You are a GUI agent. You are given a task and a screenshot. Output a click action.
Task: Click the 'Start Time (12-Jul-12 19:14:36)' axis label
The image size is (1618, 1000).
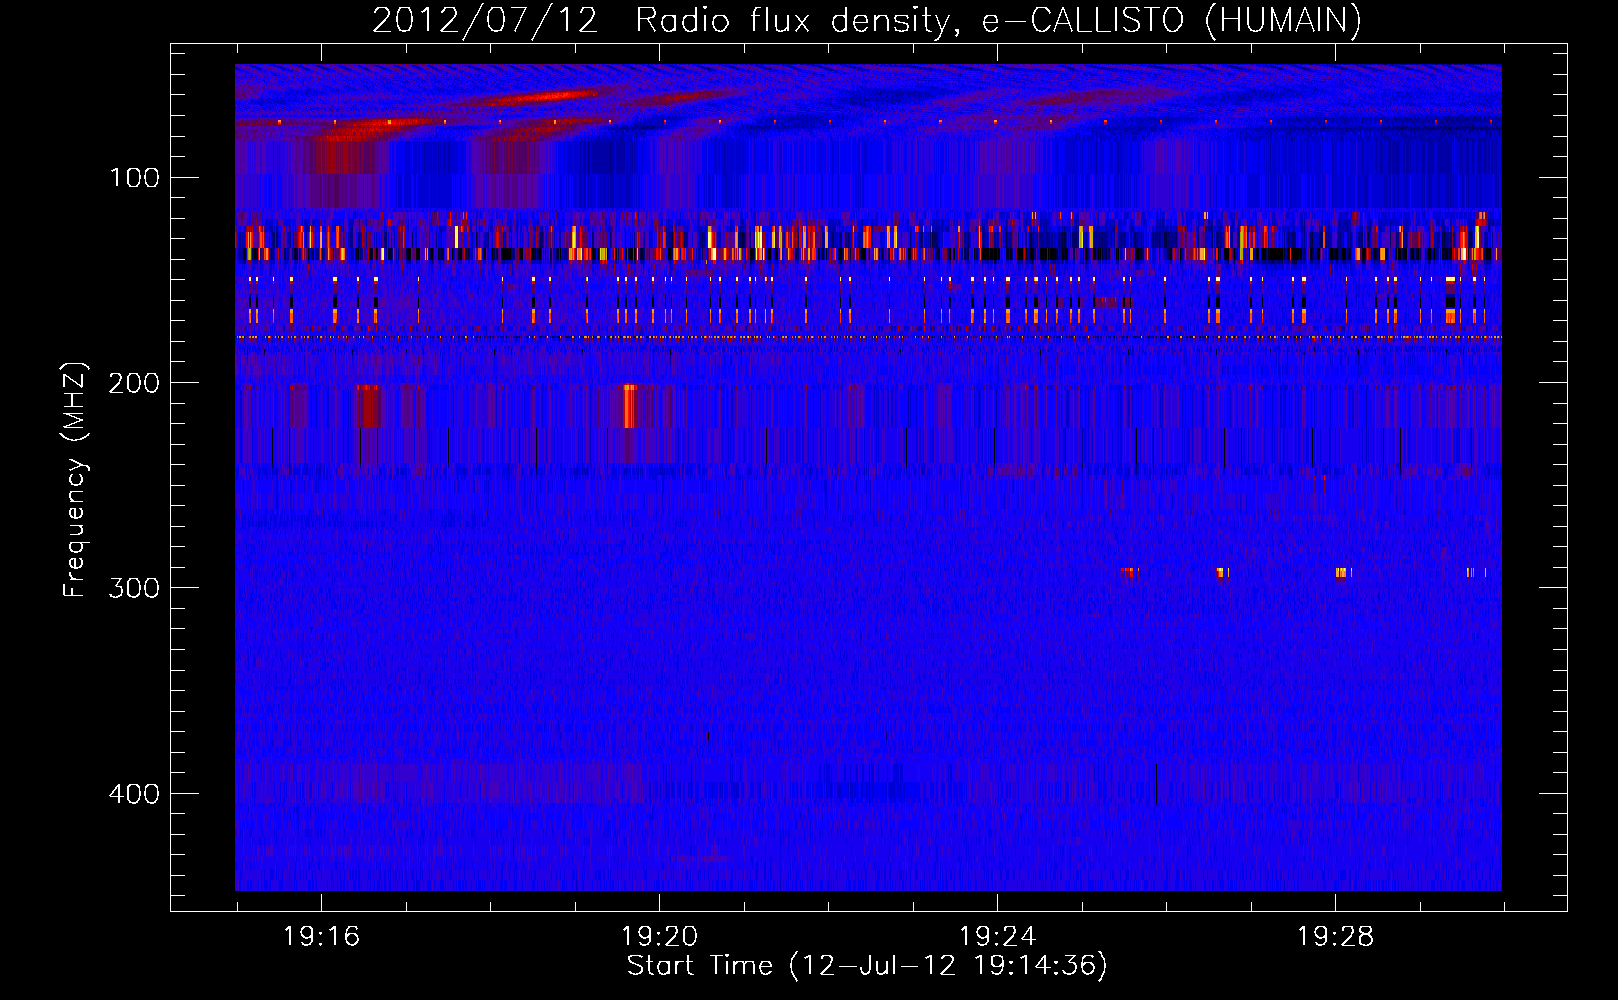click(x=867, y=966)
